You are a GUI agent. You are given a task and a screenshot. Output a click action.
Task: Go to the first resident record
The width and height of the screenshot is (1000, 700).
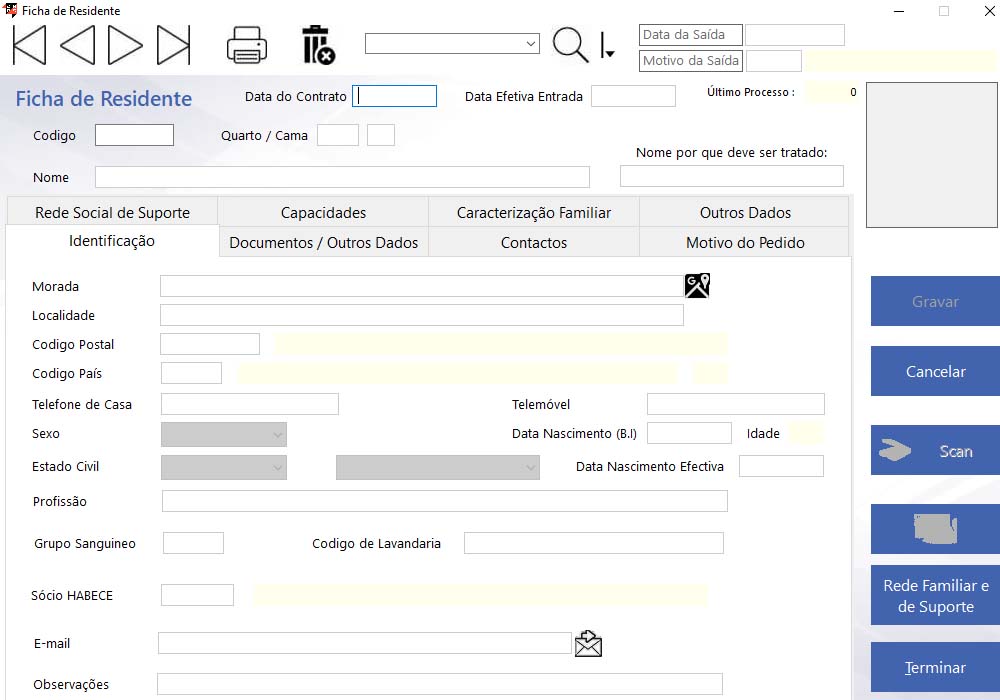point(29,45)
